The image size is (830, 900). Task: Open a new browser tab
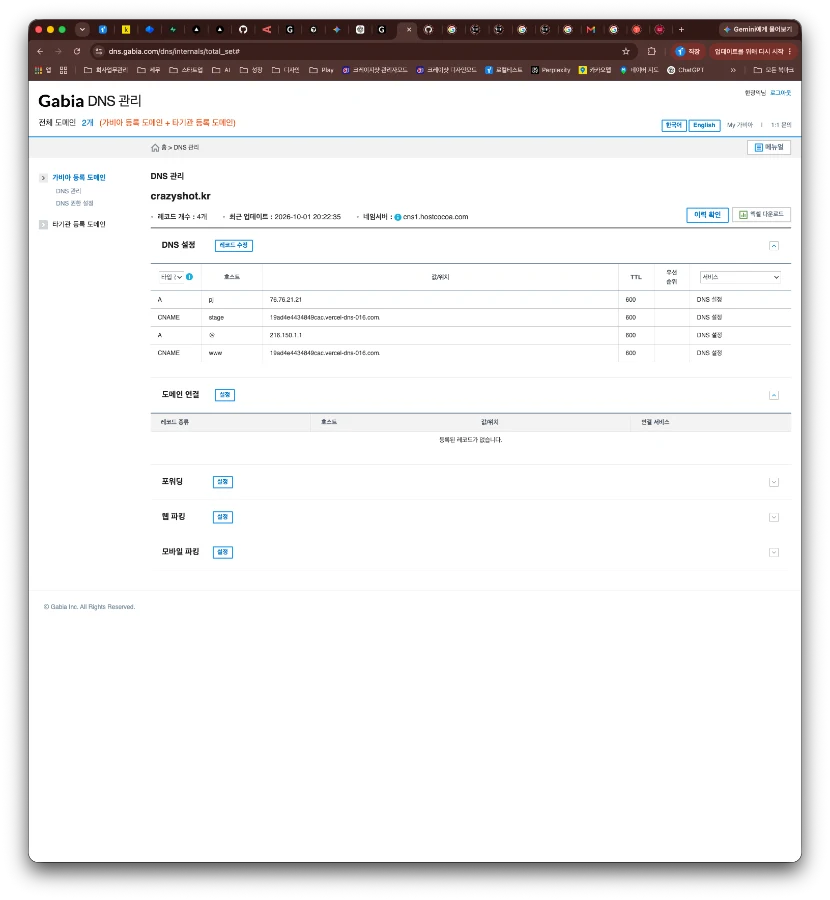681,30
